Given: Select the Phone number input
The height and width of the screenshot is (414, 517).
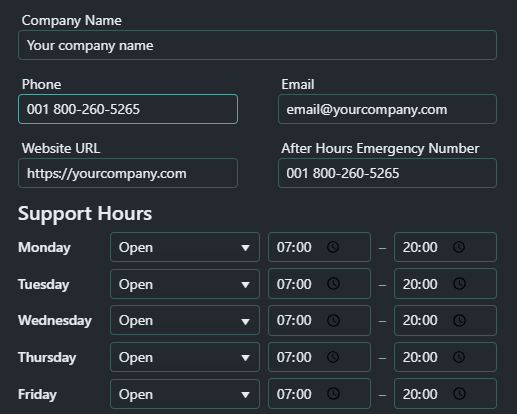Looking at the screenshot, I should pos(128,109).
